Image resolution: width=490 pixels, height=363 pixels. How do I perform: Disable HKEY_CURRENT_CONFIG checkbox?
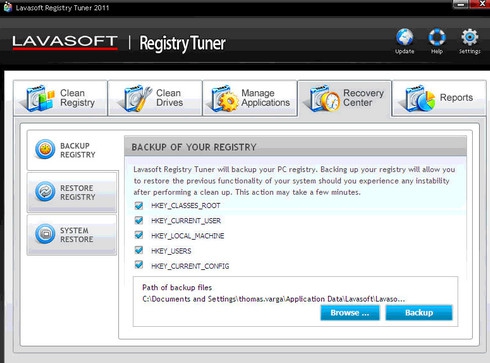click(139, 265)
